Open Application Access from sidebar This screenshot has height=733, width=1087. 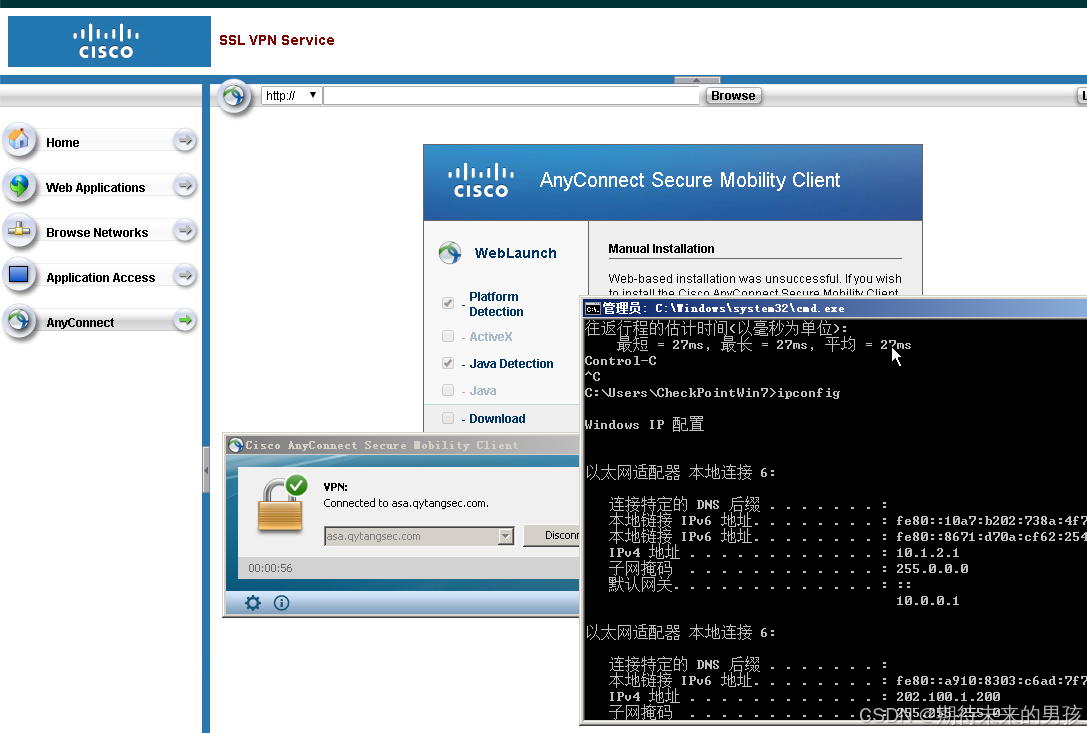[101, 277]
